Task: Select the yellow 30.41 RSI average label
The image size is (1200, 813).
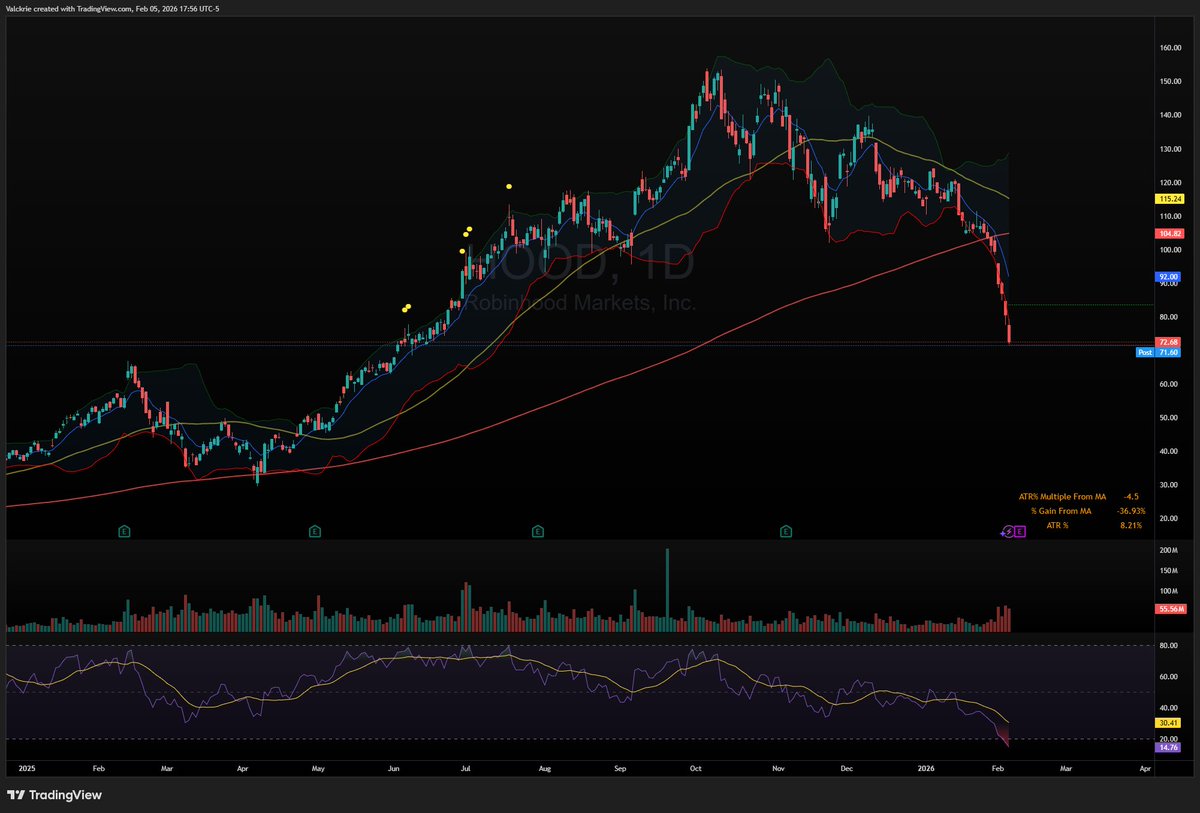Action: [1170, 723]
